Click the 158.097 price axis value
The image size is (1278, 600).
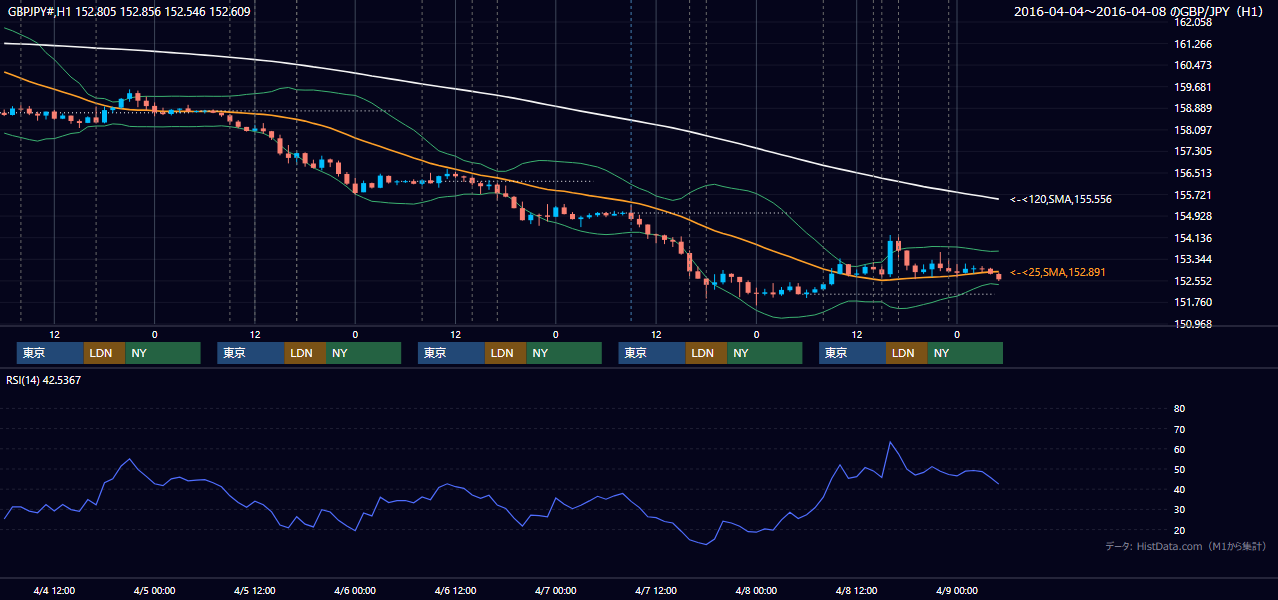1193,130
